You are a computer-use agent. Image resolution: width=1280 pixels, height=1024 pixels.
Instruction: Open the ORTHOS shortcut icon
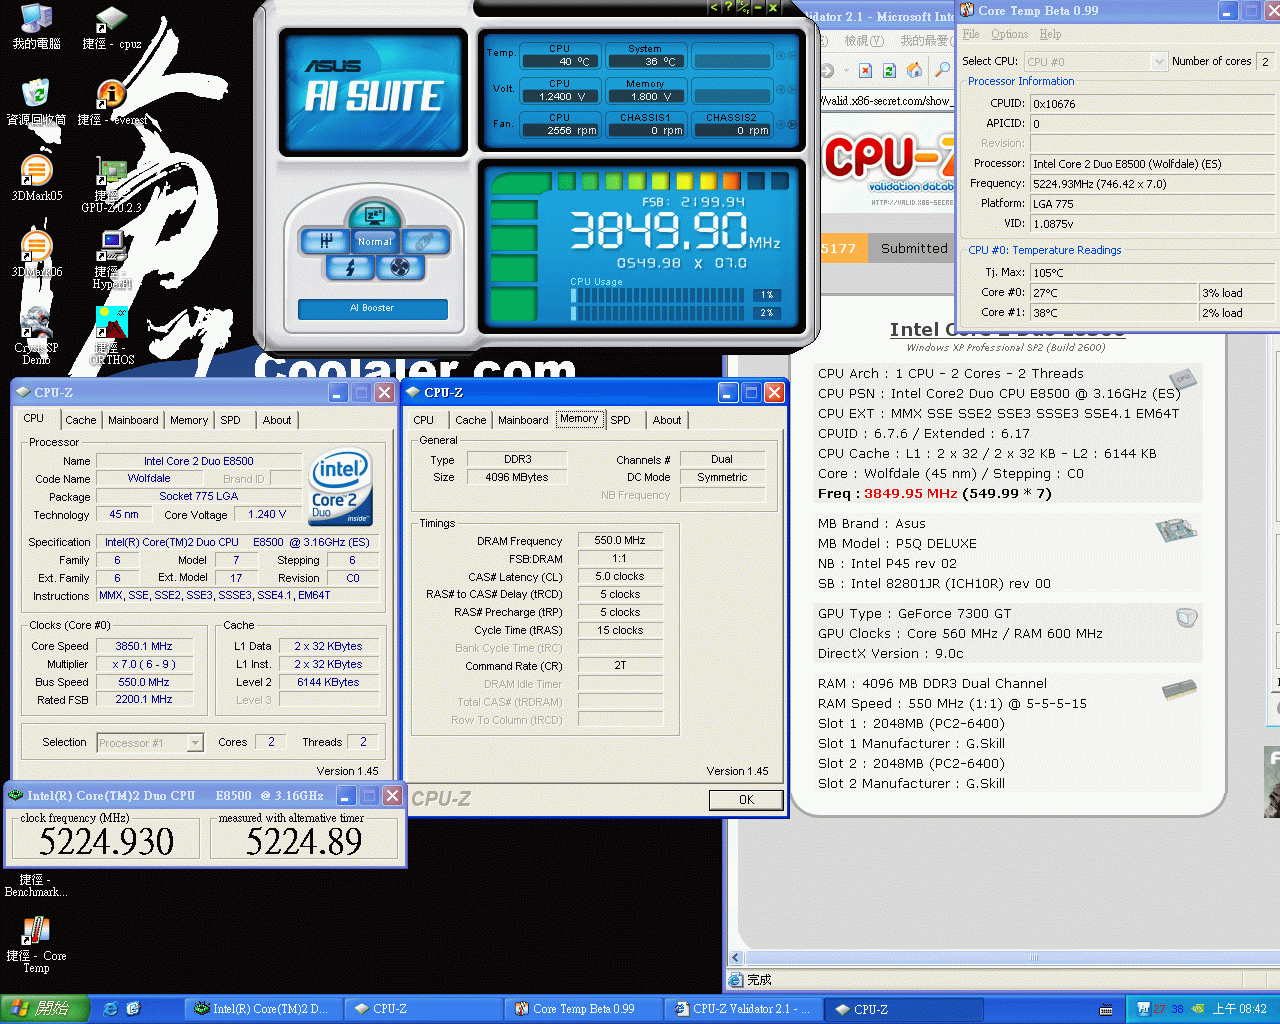click(x=111, y=336)
